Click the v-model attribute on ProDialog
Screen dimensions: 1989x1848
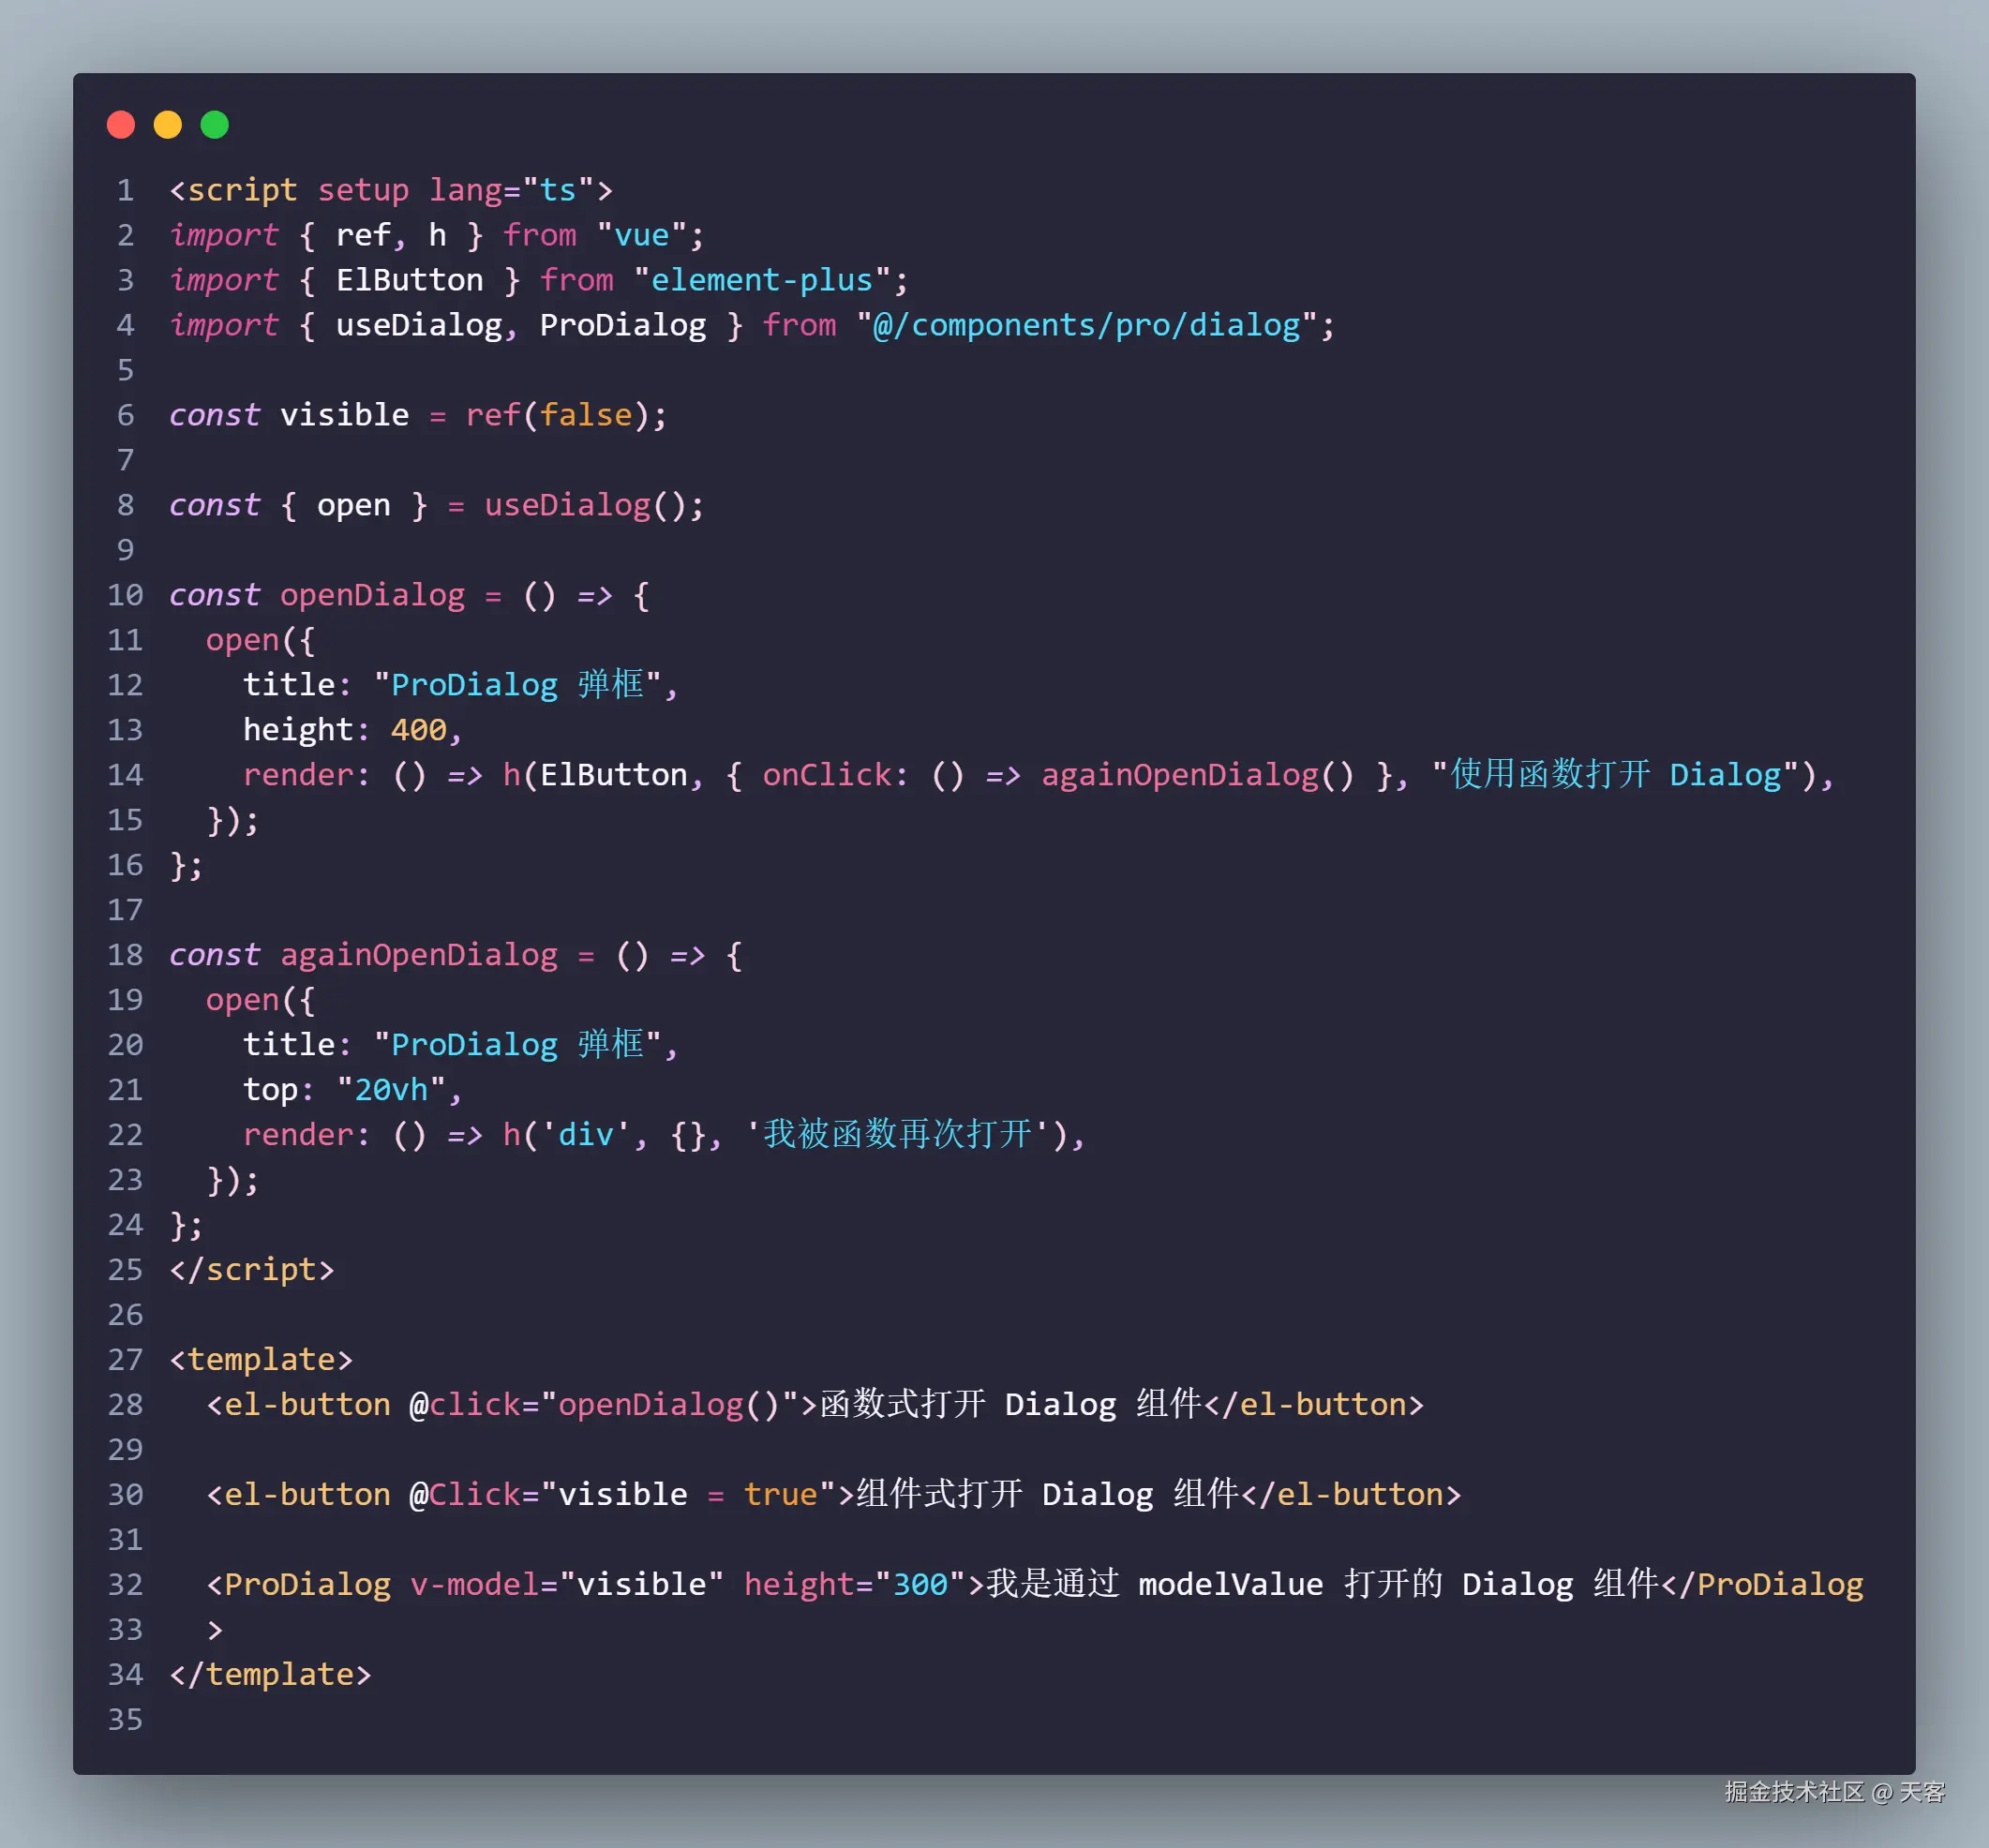[x=475, y=1585]
